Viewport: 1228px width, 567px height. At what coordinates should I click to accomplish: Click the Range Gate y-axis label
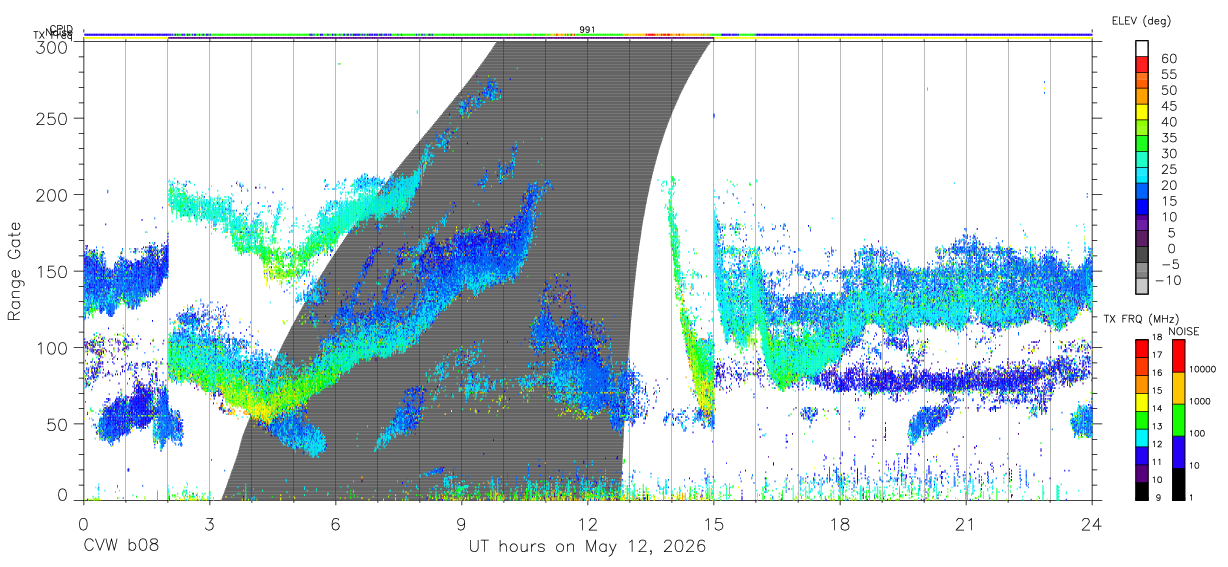point(16,271)
